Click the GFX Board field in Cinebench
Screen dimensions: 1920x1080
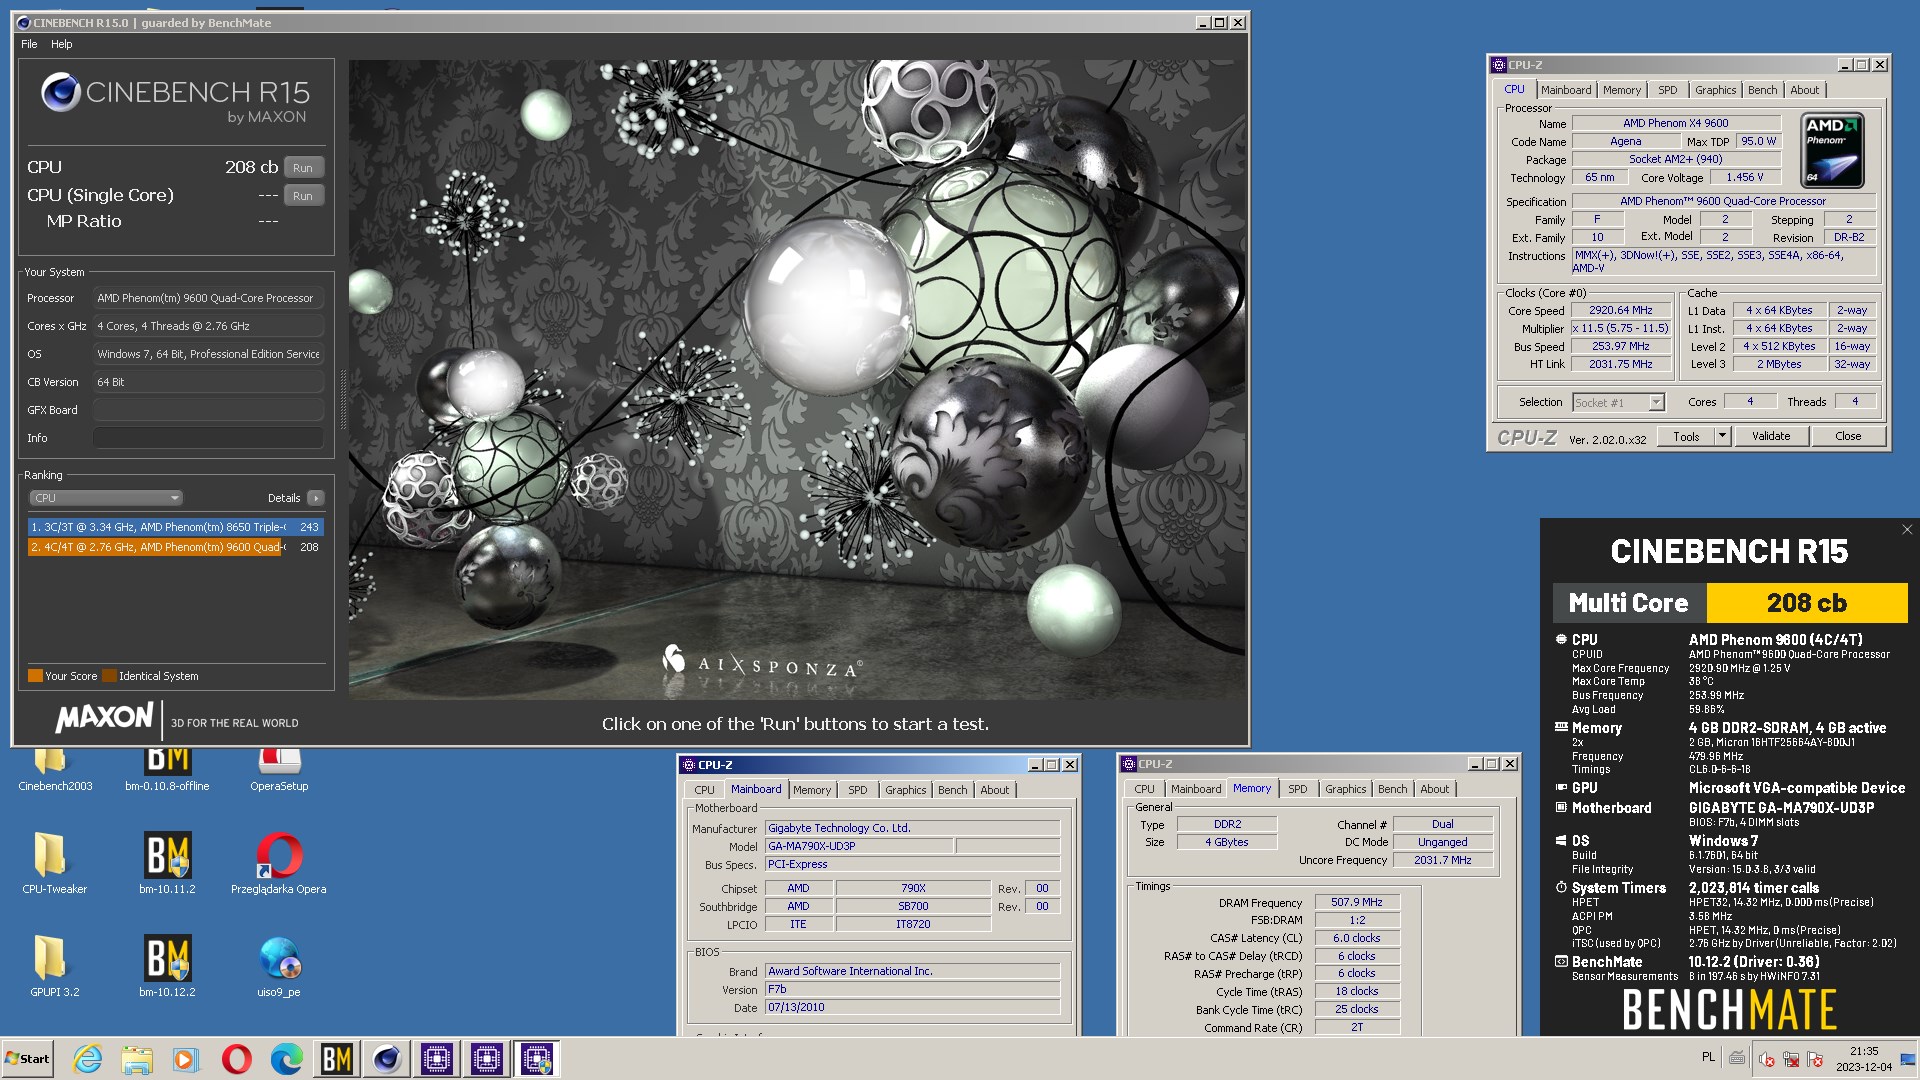pyautogui.click(x=208, y=410)
